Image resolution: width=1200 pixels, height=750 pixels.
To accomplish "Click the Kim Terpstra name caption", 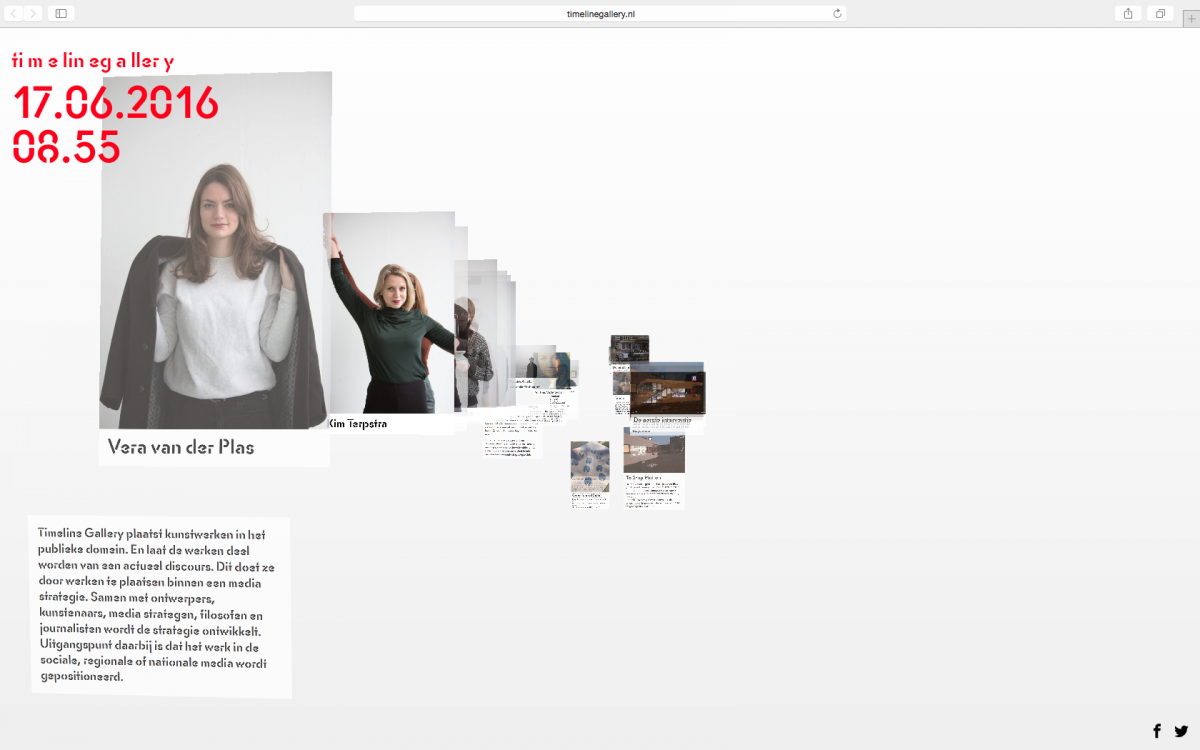I will click(358, 424).
